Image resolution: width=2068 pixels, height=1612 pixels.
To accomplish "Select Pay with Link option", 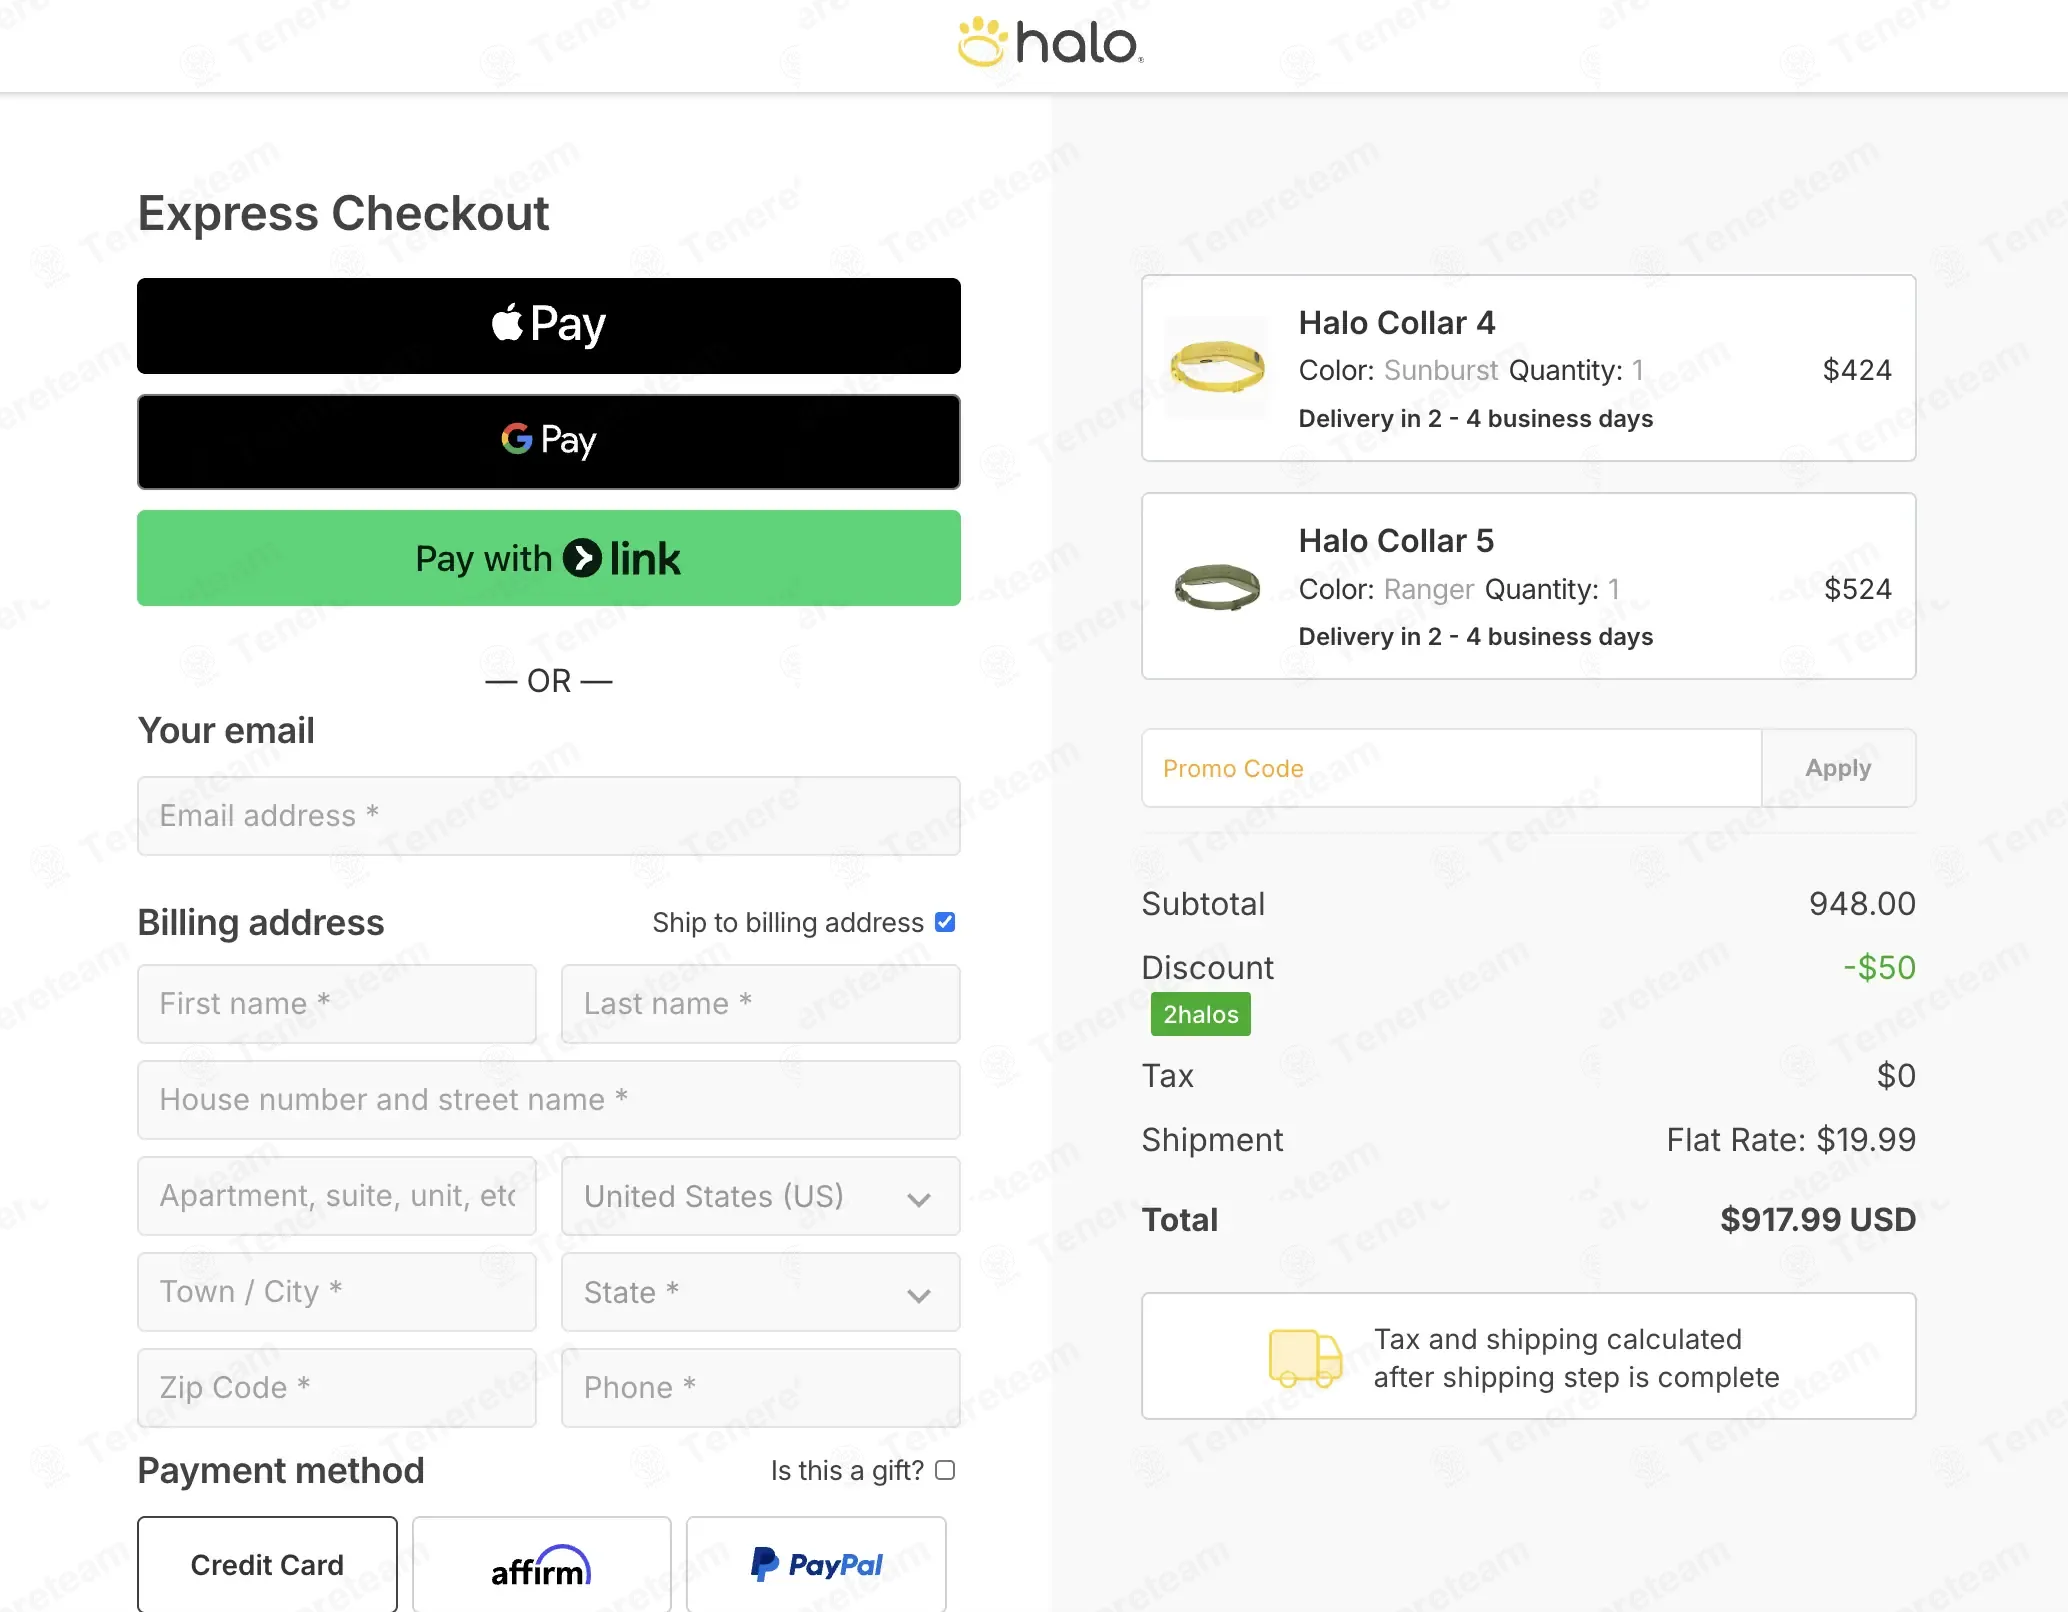I will (x=549, y=558).
